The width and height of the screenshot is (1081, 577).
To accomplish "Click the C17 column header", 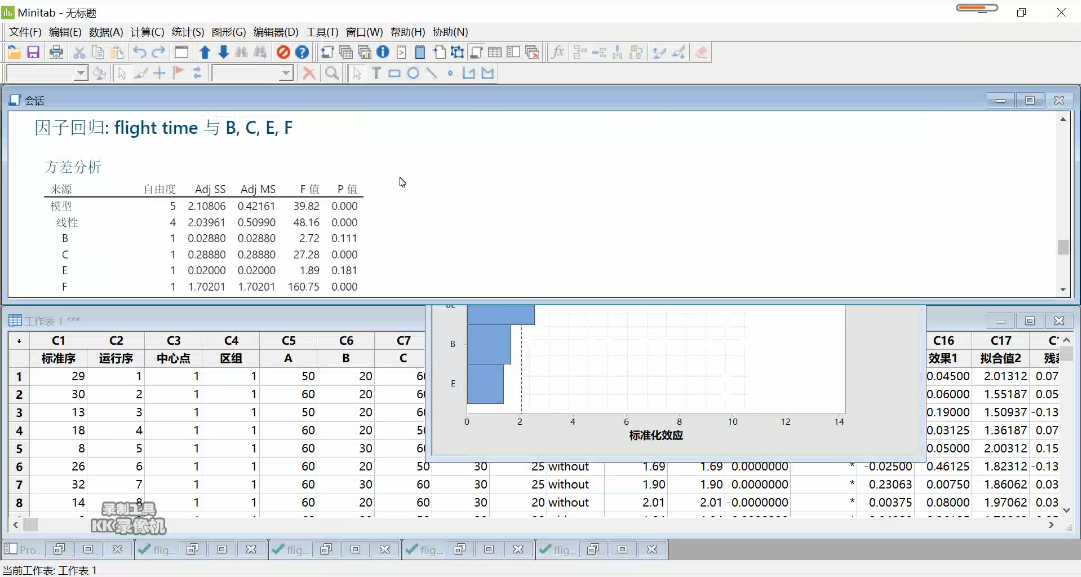I will (1000, 341).
